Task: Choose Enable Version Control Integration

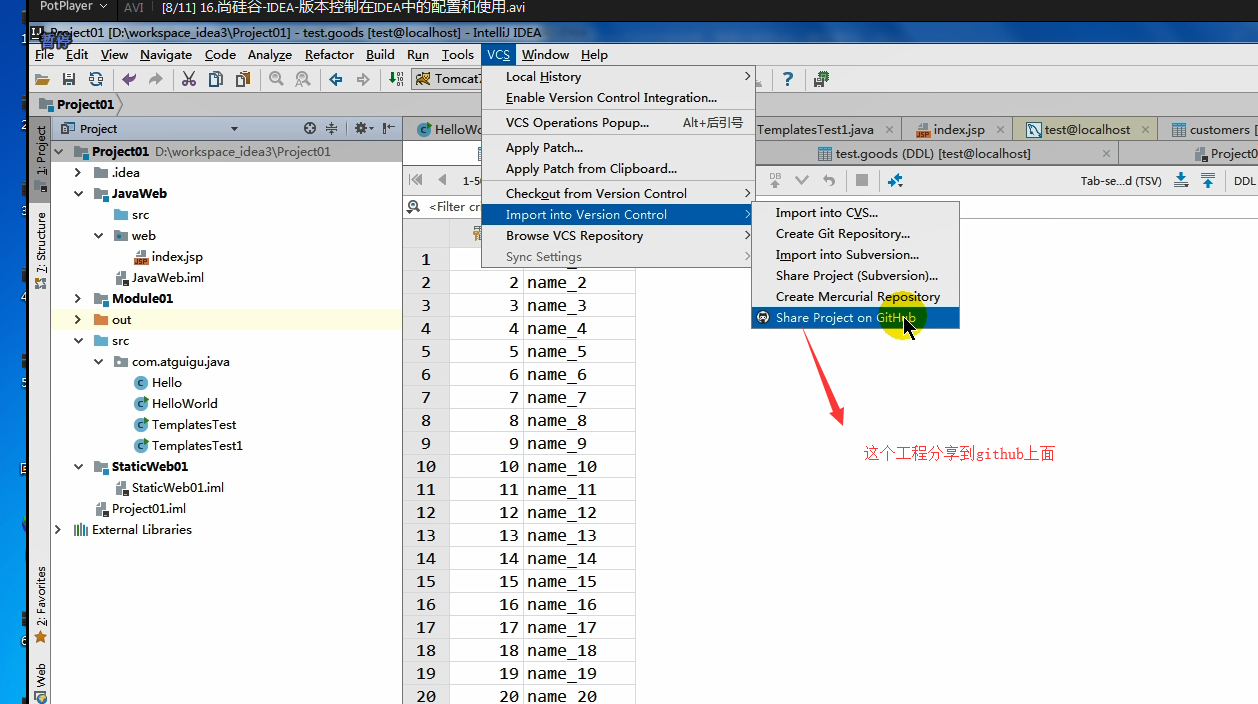Action: [x=617, y=98]
